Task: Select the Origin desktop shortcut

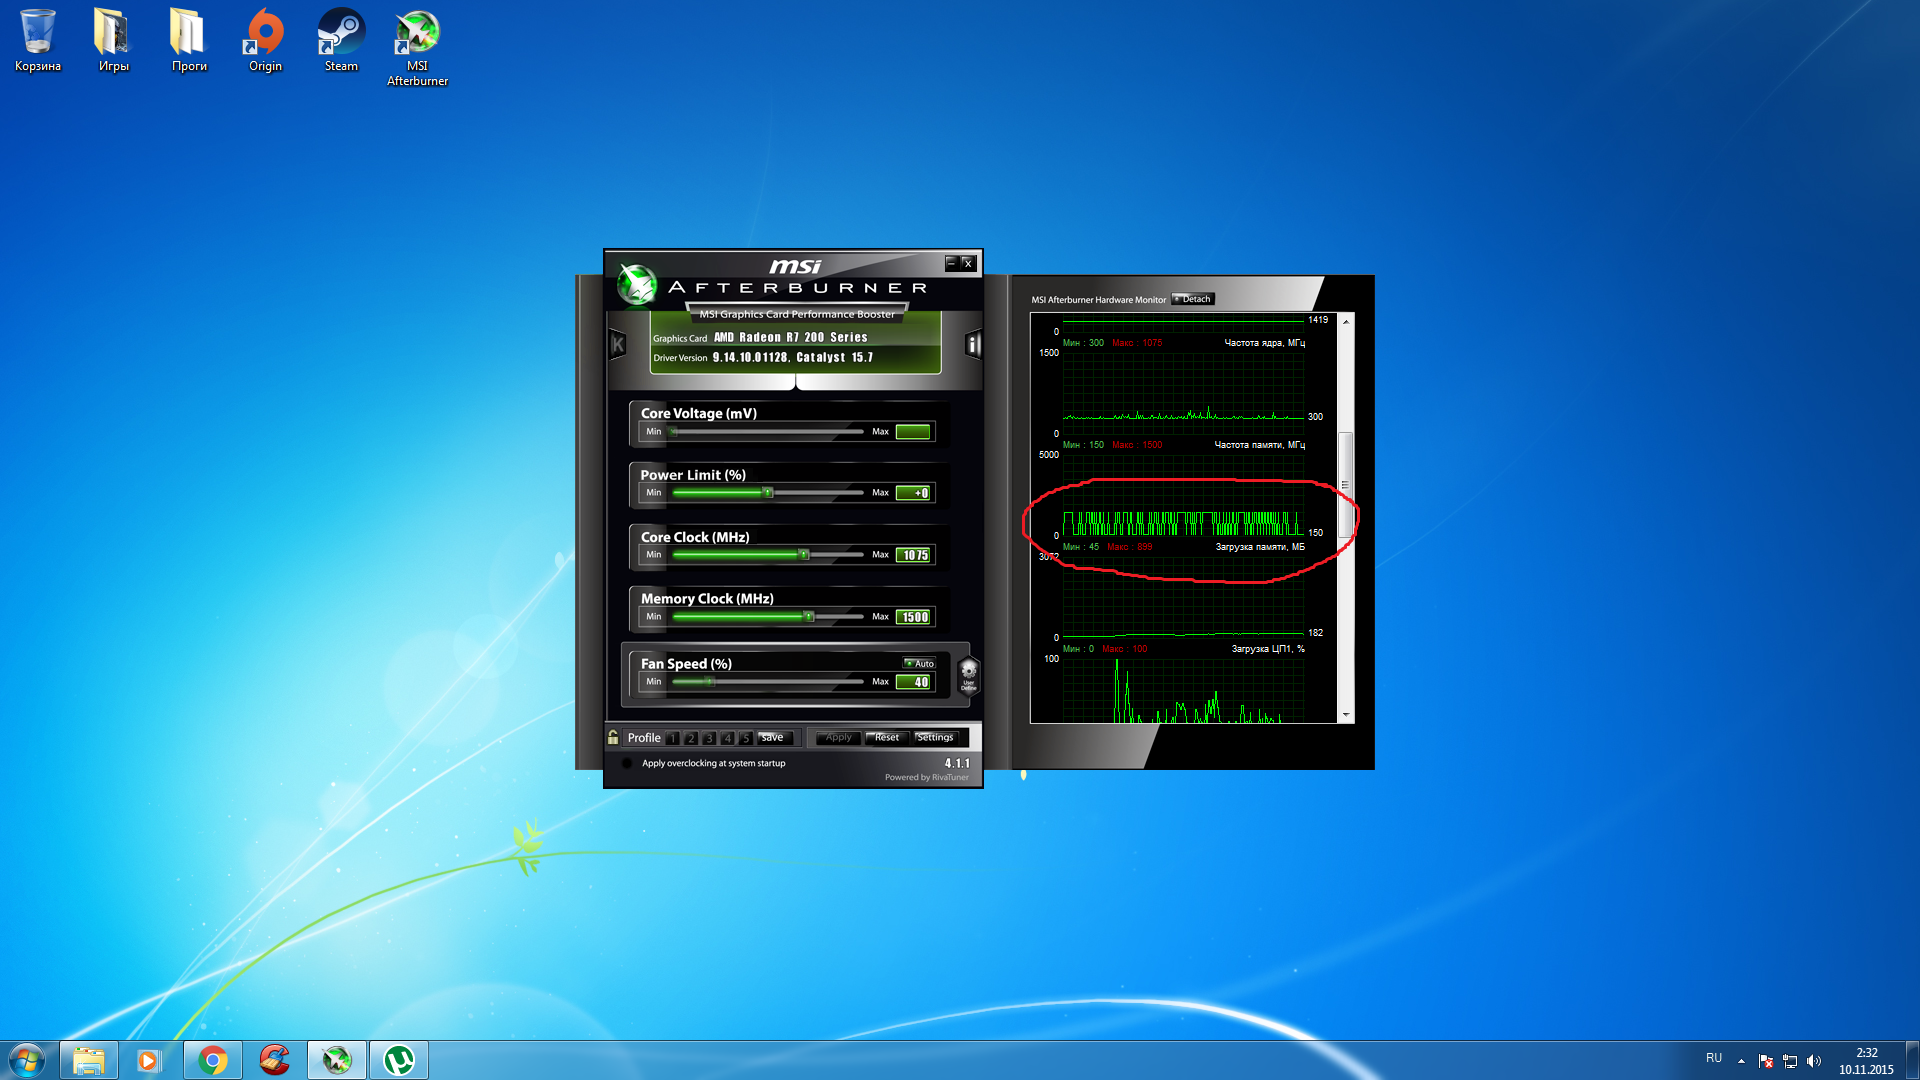Action: tap(265, 40)
